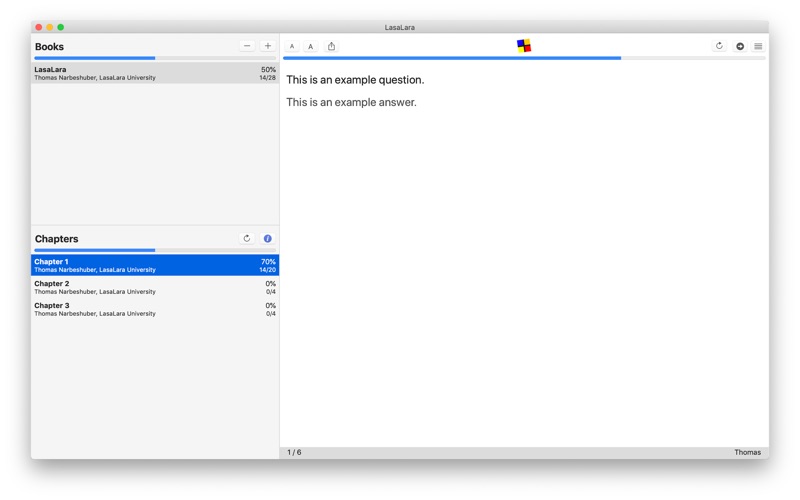The image size is (800, 500).
Task: Open the share icon in toolbar
Action: tap(331, 46)
